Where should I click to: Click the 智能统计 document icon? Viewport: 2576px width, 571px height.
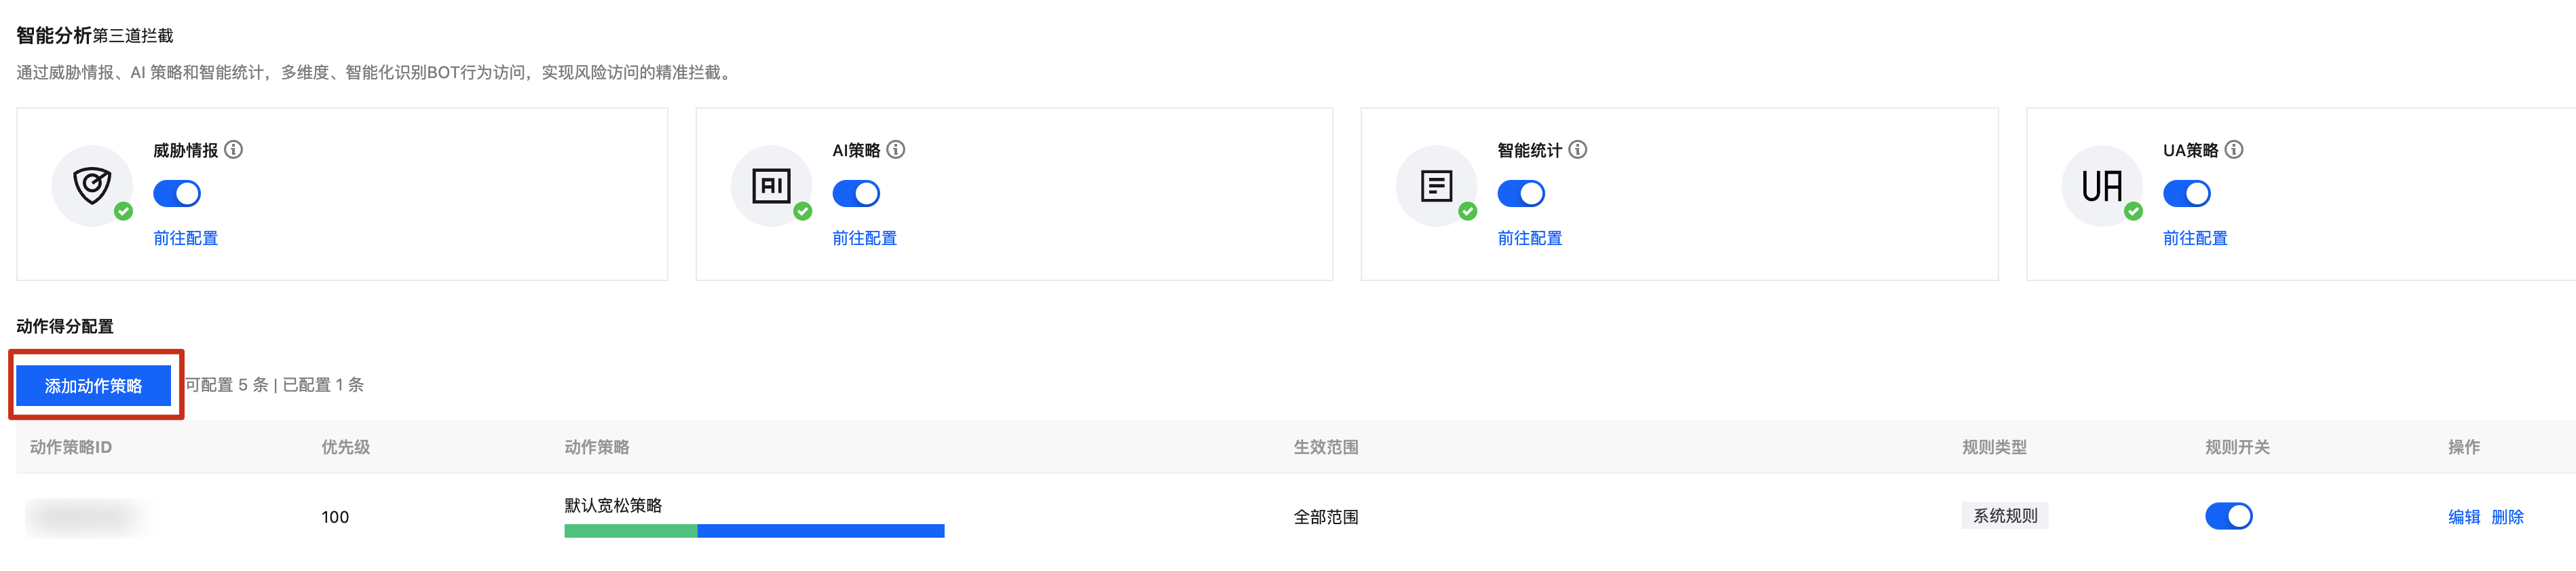pyautogui.click(x=1436, y=186)
